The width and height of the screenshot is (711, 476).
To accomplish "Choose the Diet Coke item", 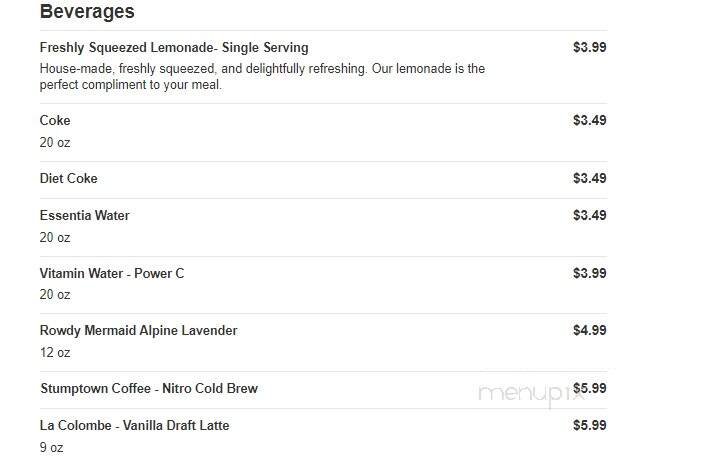I will pos(68,178).
